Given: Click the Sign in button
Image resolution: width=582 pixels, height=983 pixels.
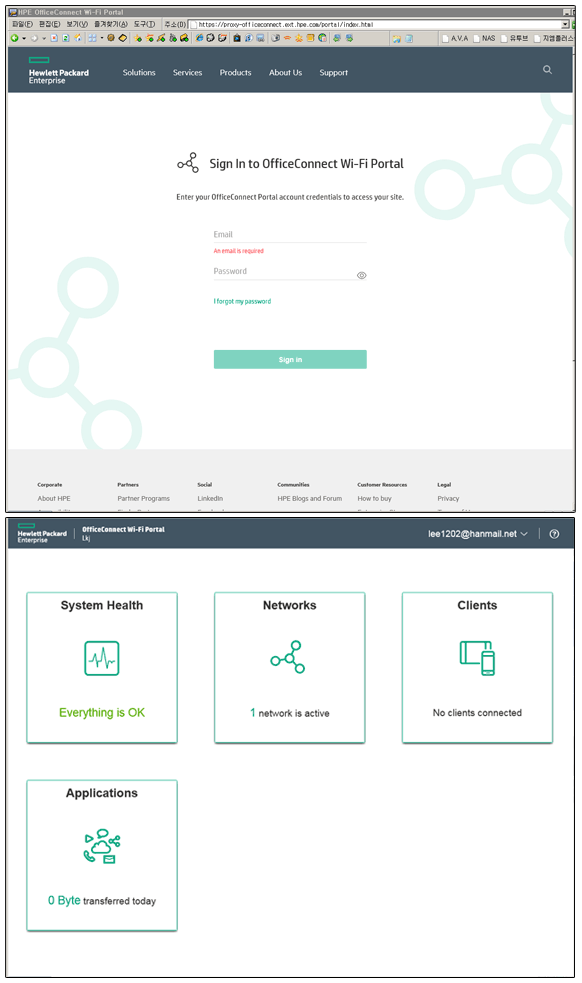Looking at the screenshot, I should [290, 359].
